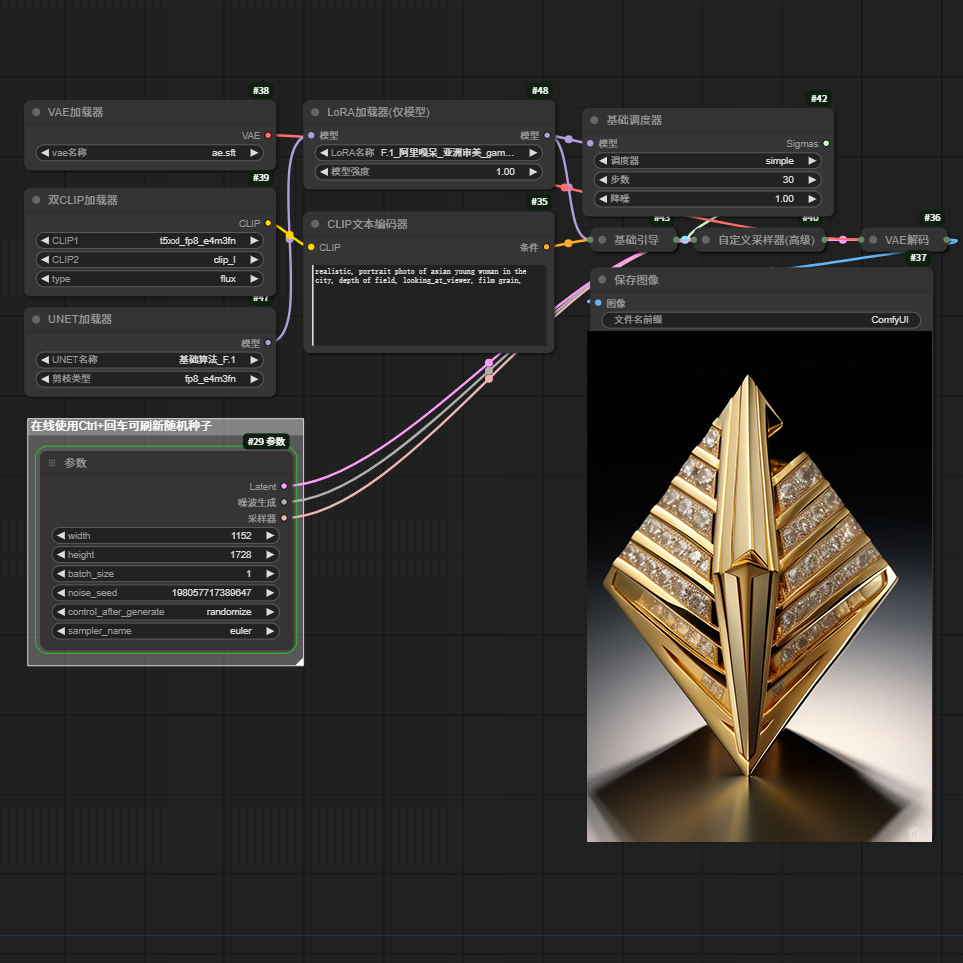Open the 调度器 dropdown showing simple
963x963 pixels.
(x=708, y=161)
